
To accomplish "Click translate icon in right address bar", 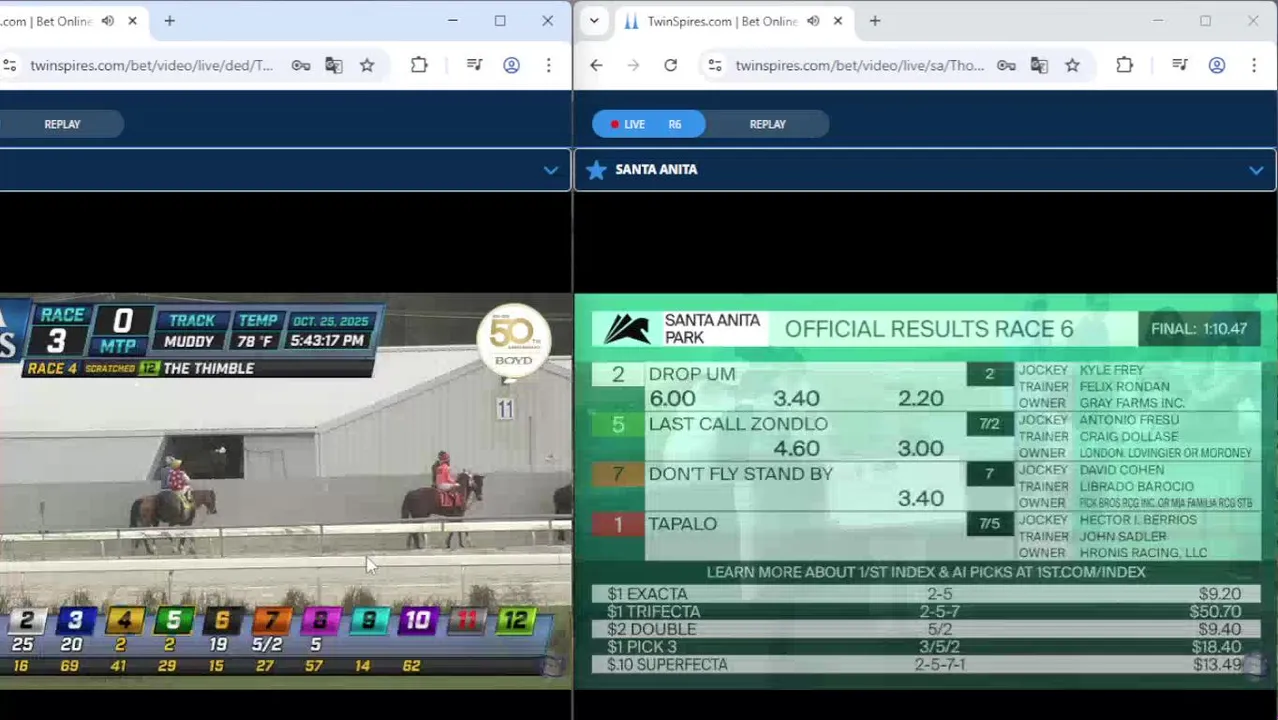I will [x=1039, y=66].
